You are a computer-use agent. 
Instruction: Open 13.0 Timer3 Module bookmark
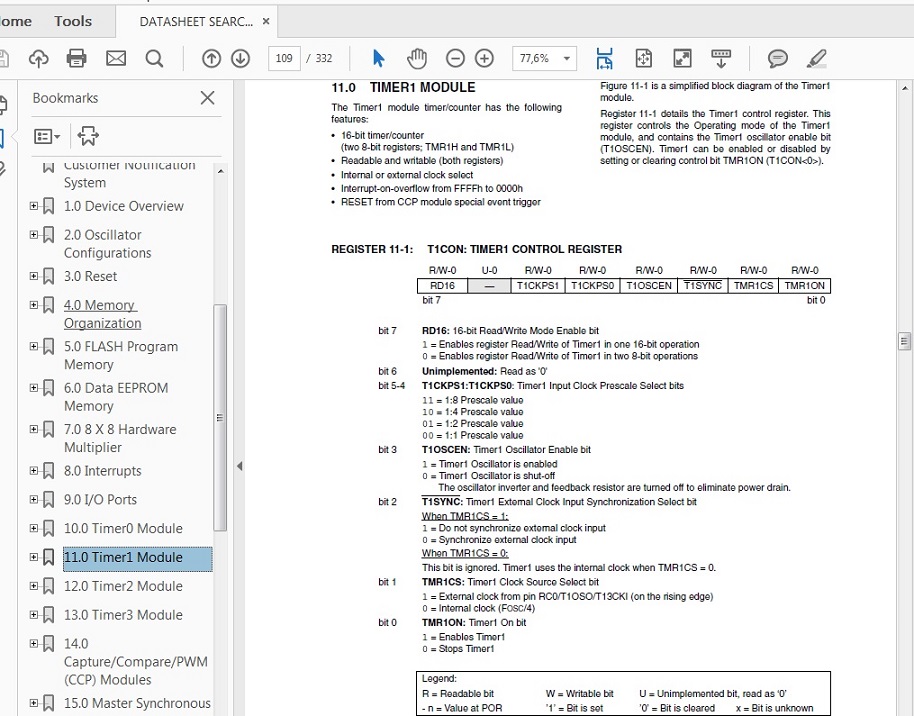pyautogui.click(x=123, y=615)
